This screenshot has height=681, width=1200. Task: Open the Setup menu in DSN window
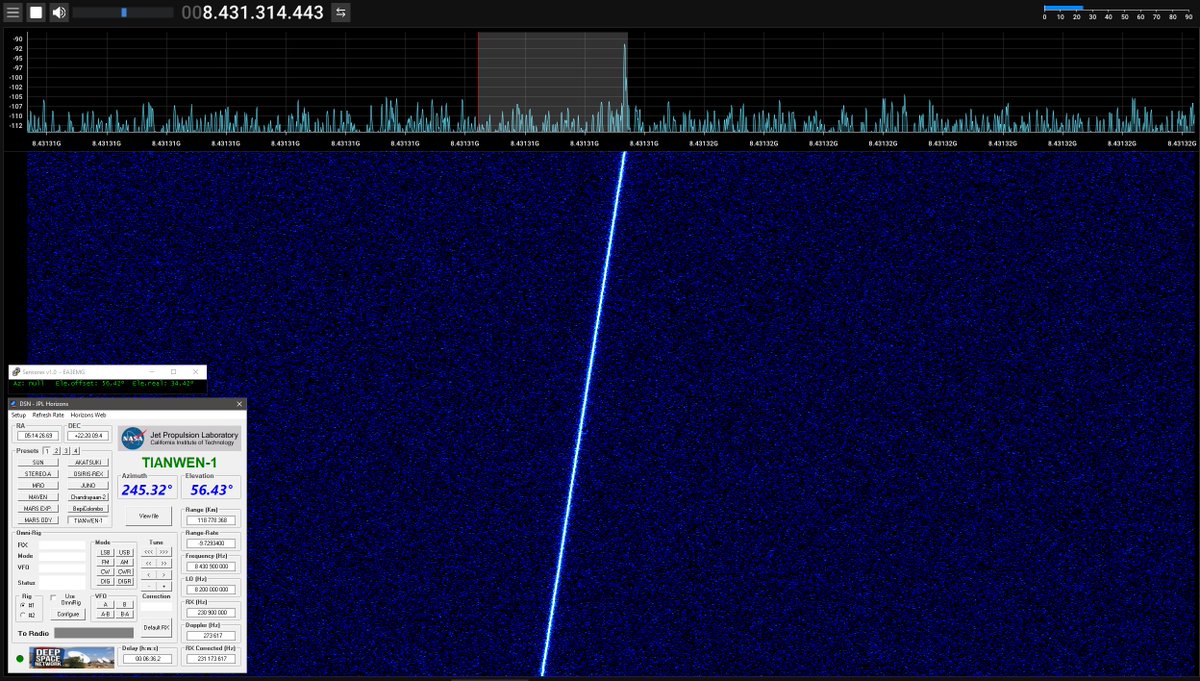pos(18,415)
